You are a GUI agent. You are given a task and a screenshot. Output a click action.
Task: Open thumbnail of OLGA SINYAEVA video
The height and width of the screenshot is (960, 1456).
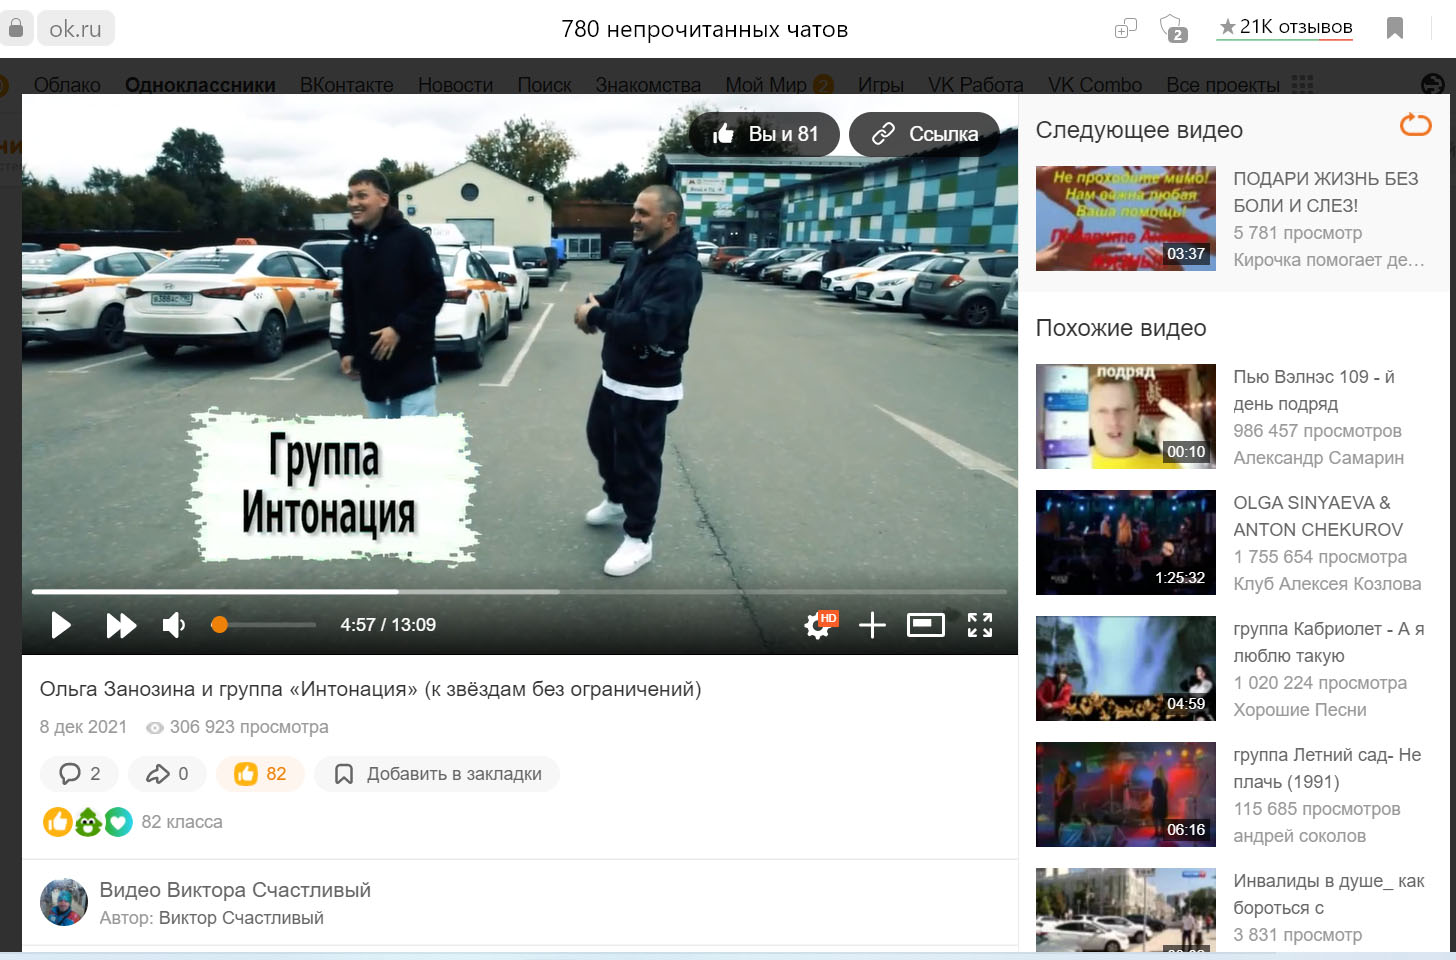point(1126,542)
